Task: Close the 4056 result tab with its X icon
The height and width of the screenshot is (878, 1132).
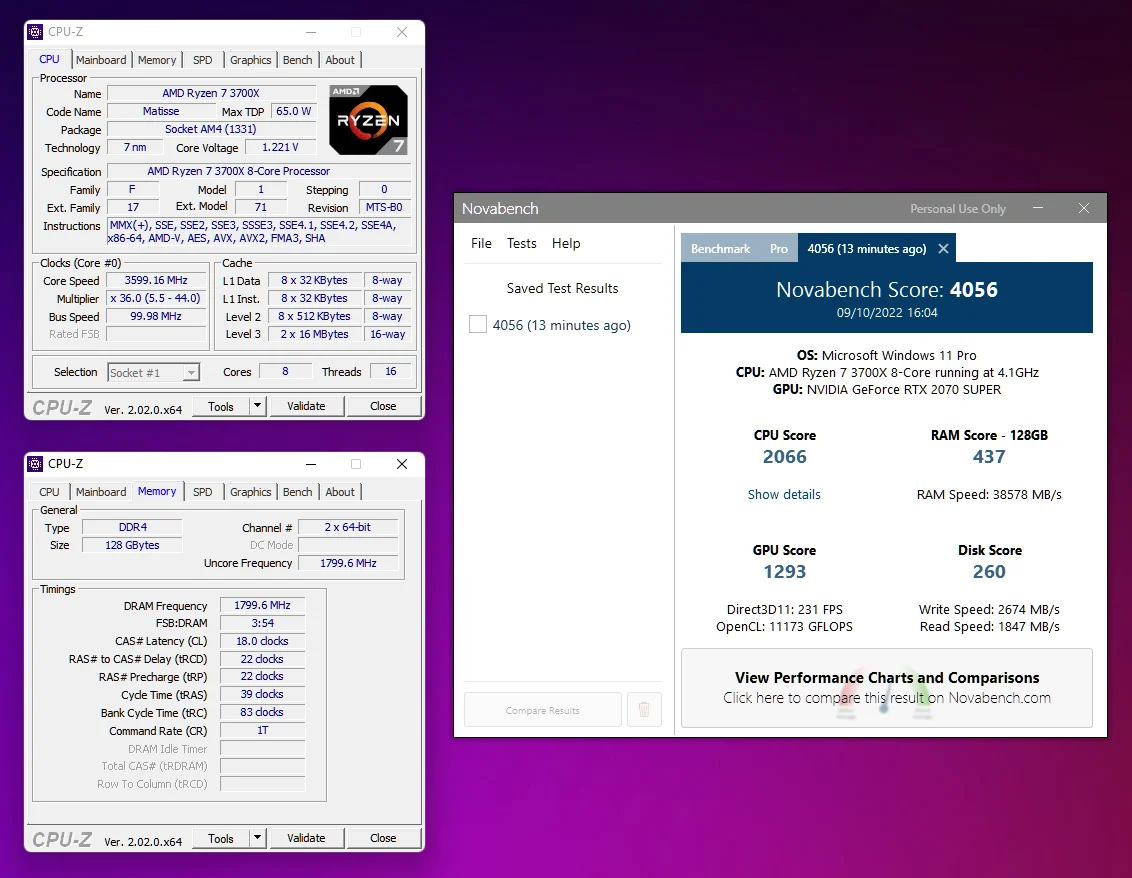Action: coord(943,248)
